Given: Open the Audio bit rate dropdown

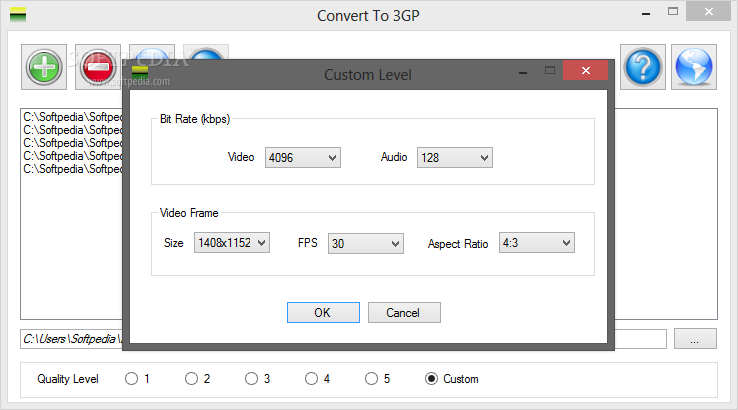Looking at the screenshot, I should (x=455, y=158).
